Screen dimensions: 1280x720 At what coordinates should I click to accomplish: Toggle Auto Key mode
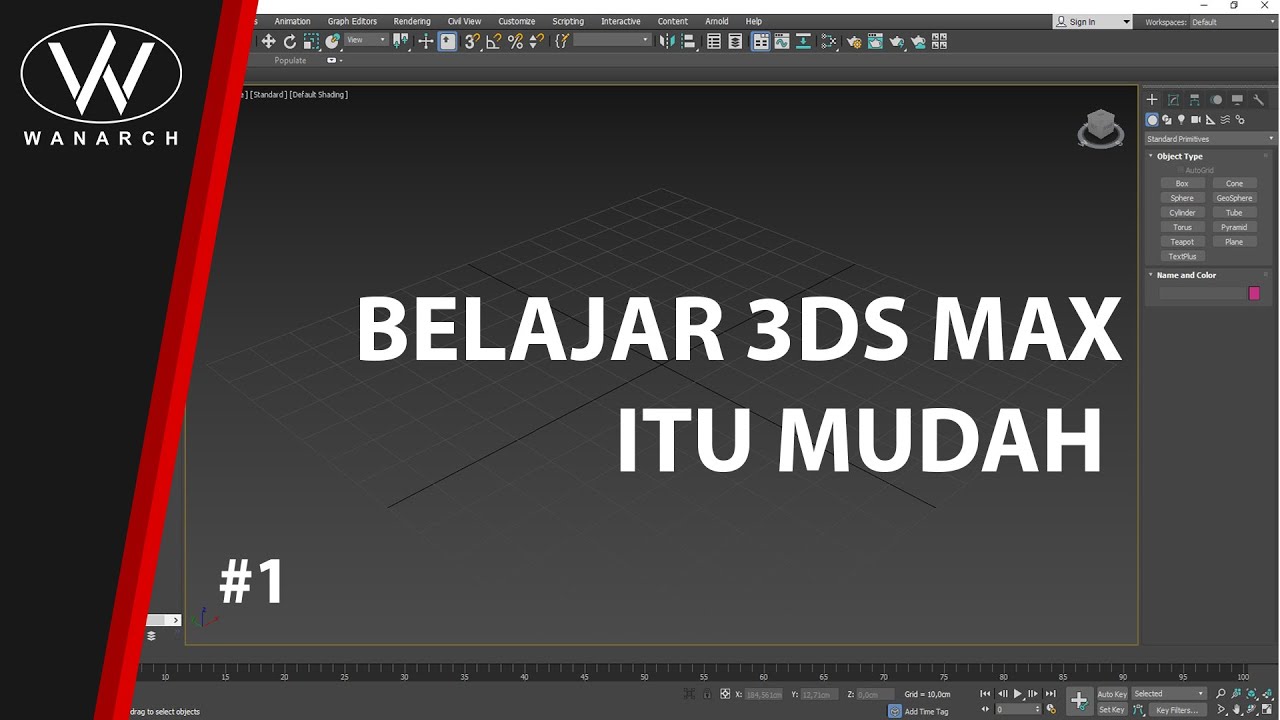(1112, 694)
